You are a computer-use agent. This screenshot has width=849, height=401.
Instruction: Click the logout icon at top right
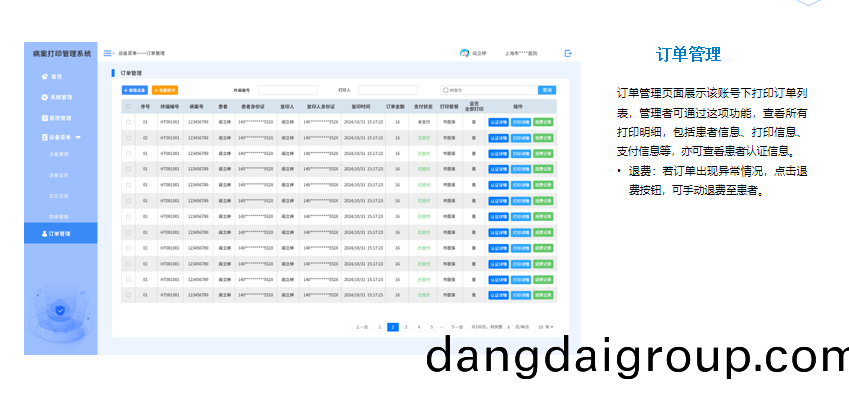pos(568,53)
